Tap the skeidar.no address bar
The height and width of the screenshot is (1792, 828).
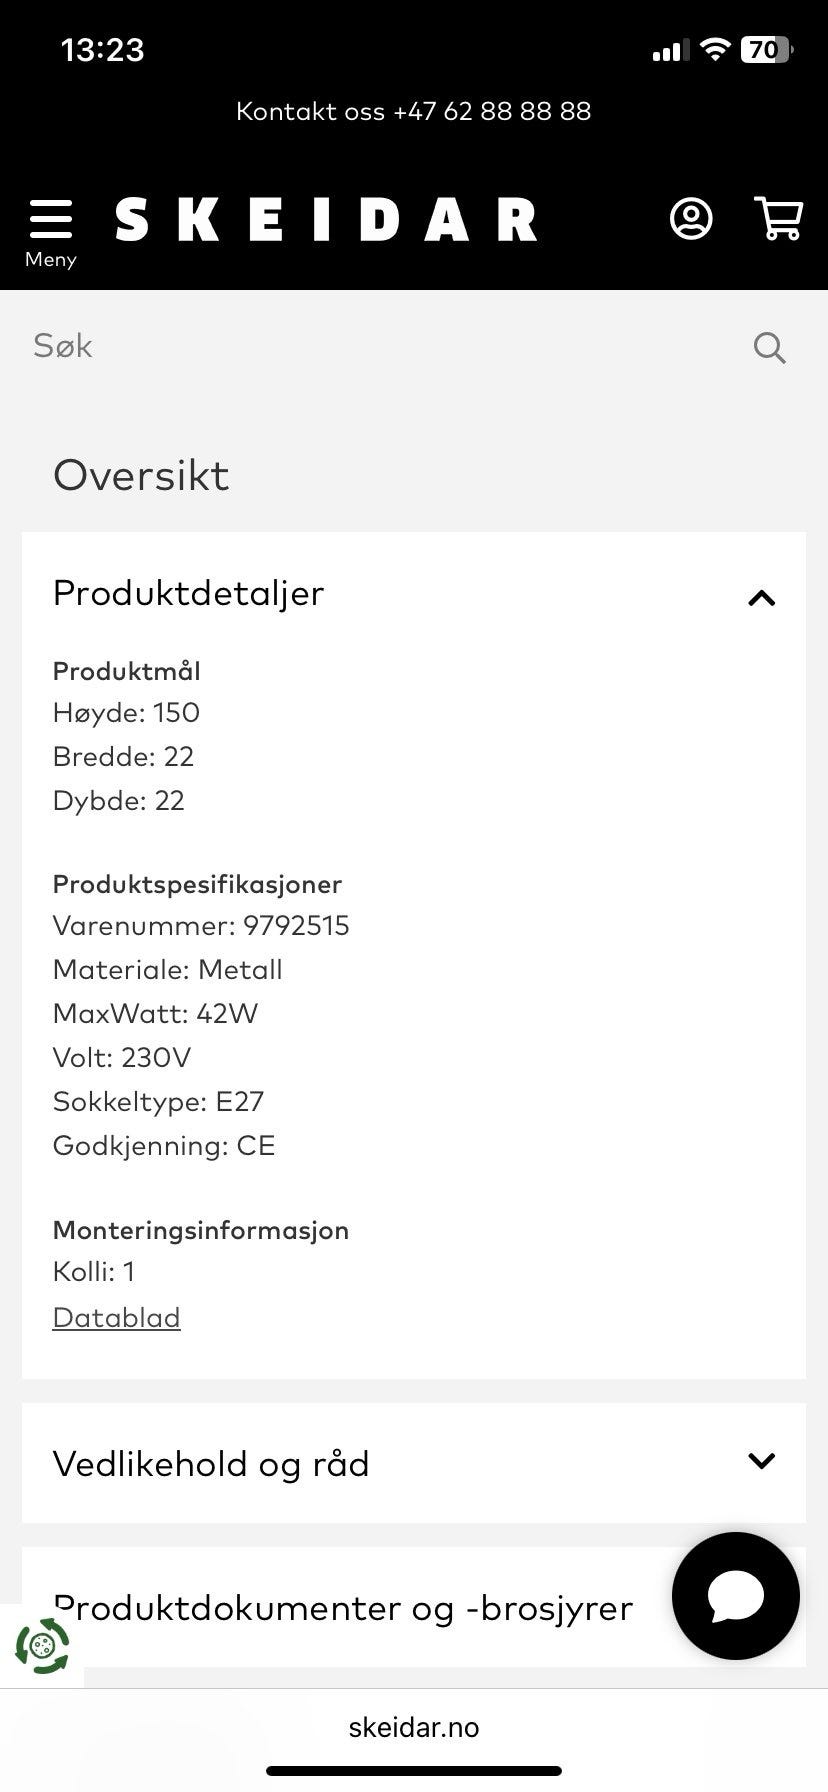413,1727
